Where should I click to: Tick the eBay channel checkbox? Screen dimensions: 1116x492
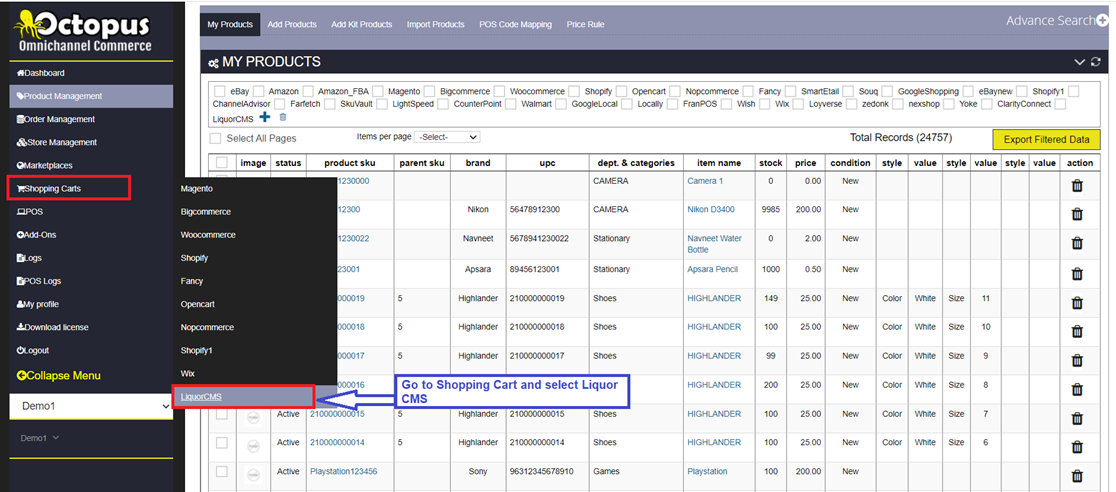tap(219, 91)
